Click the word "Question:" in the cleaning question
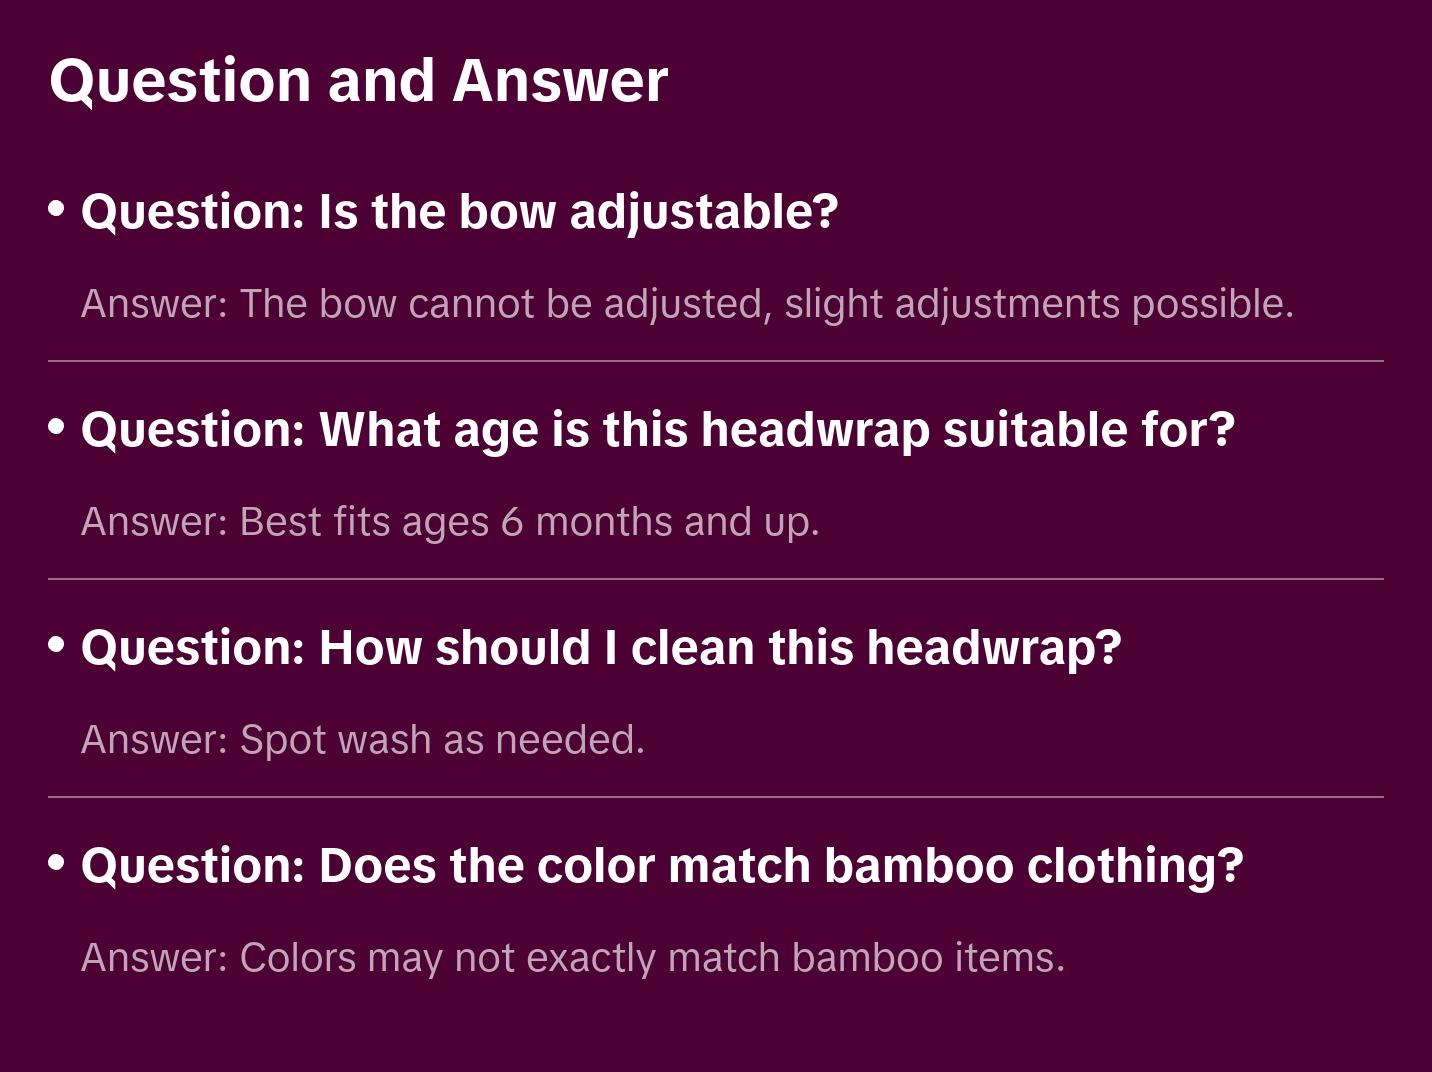The height and width of the screenshot is (1072, 1432). coord(193,648)
